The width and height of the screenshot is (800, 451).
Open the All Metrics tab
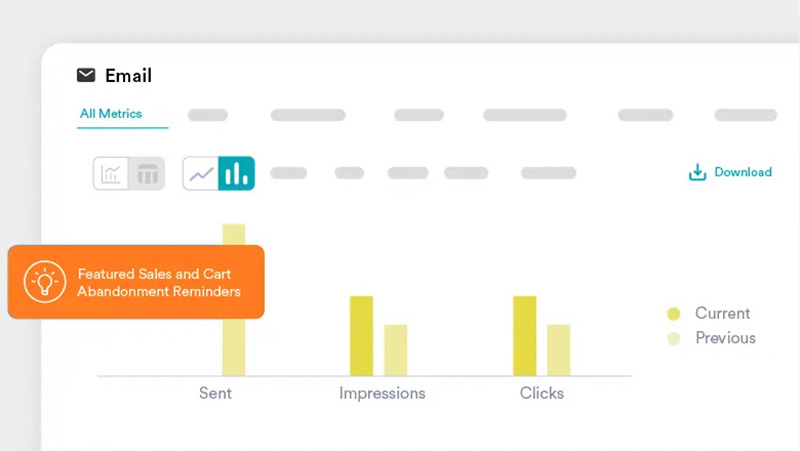click(111, 113)
